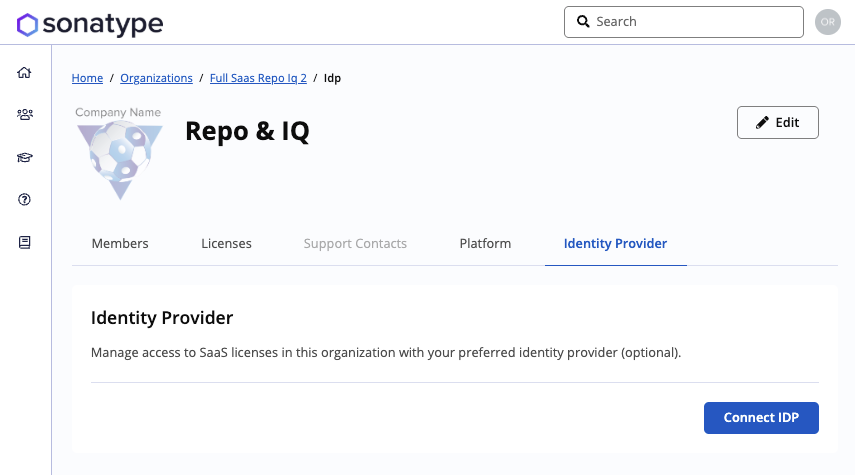The width and height of the screenshot is (855, 475).
Task: Open the Home sidebar icon
Action: click(25, 73)
